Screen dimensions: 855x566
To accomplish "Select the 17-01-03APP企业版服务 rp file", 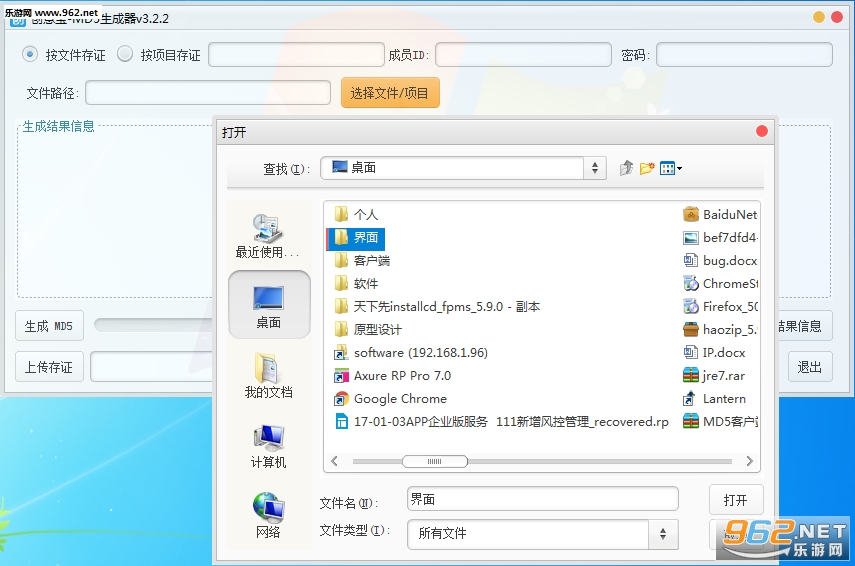I will tap(501, 422).
